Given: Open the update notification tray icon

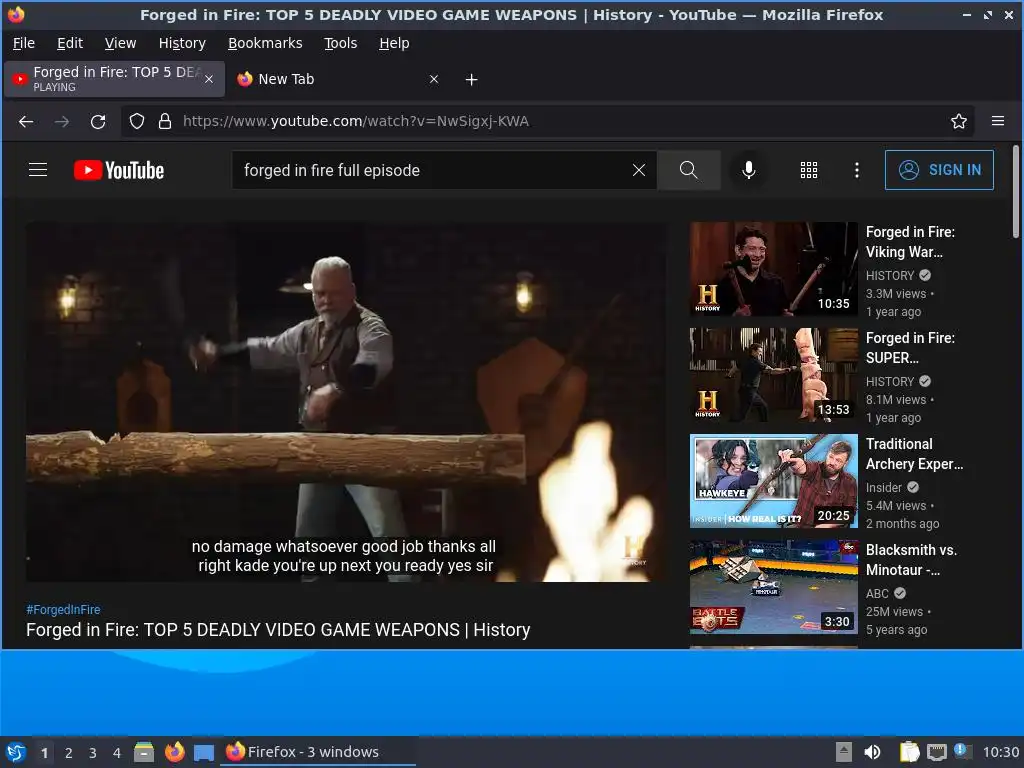Looking at the screenshot, I should (963, 751).
